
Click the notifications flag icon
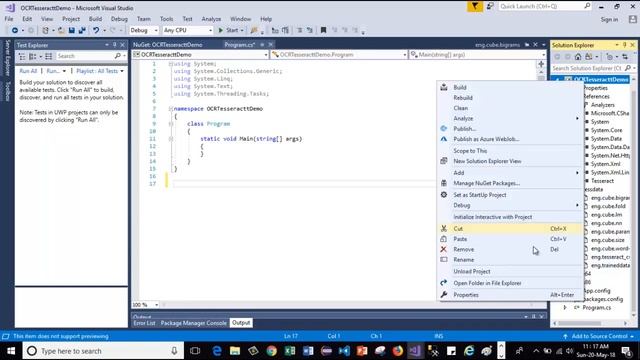click(x=475, y=6)
